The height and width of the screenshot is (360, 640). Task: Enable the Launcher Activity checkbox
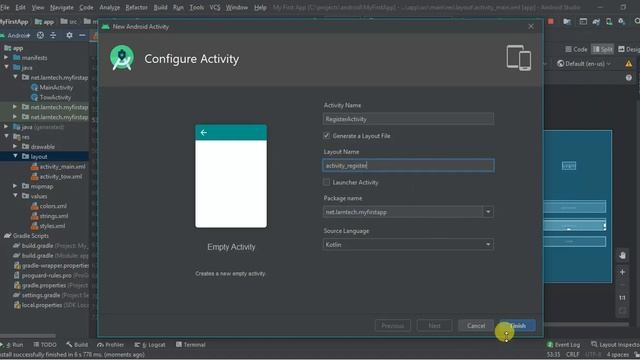click(x=327, y=182)
